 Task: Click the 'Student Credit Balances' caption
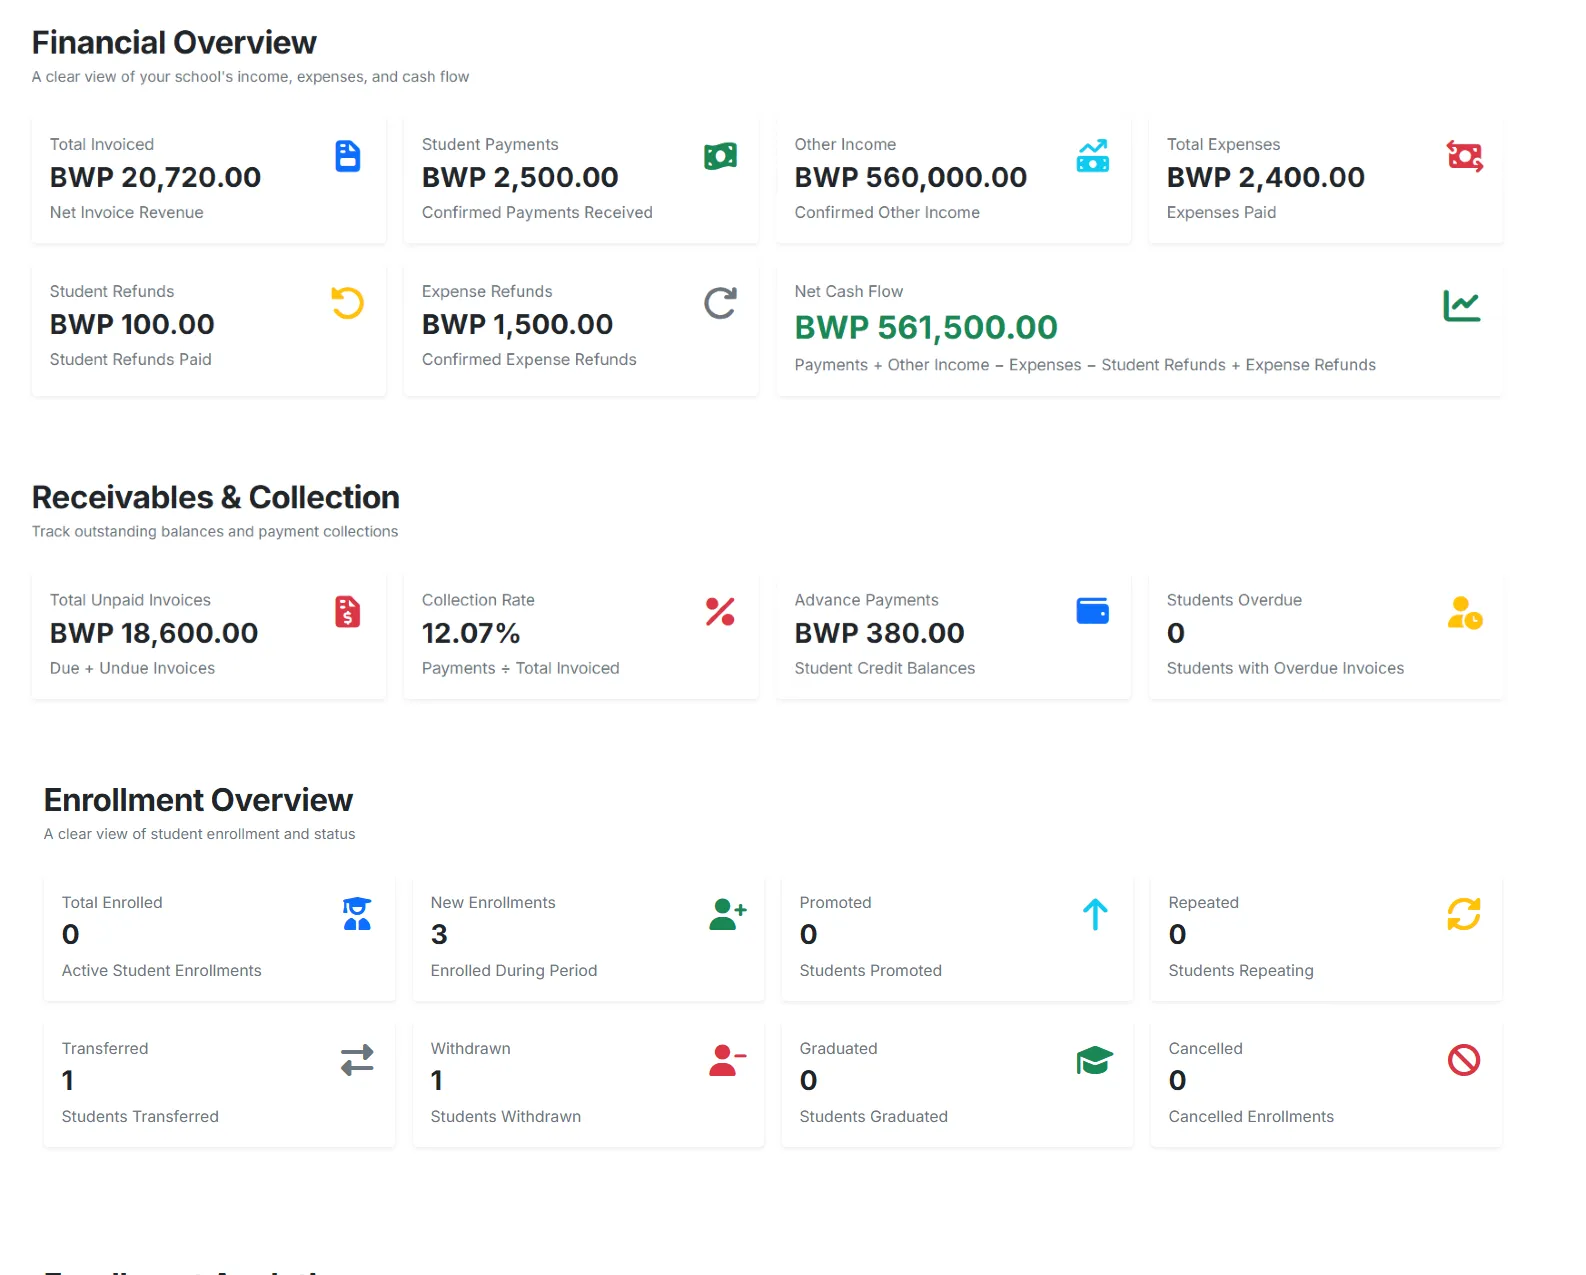click(885, 668)
